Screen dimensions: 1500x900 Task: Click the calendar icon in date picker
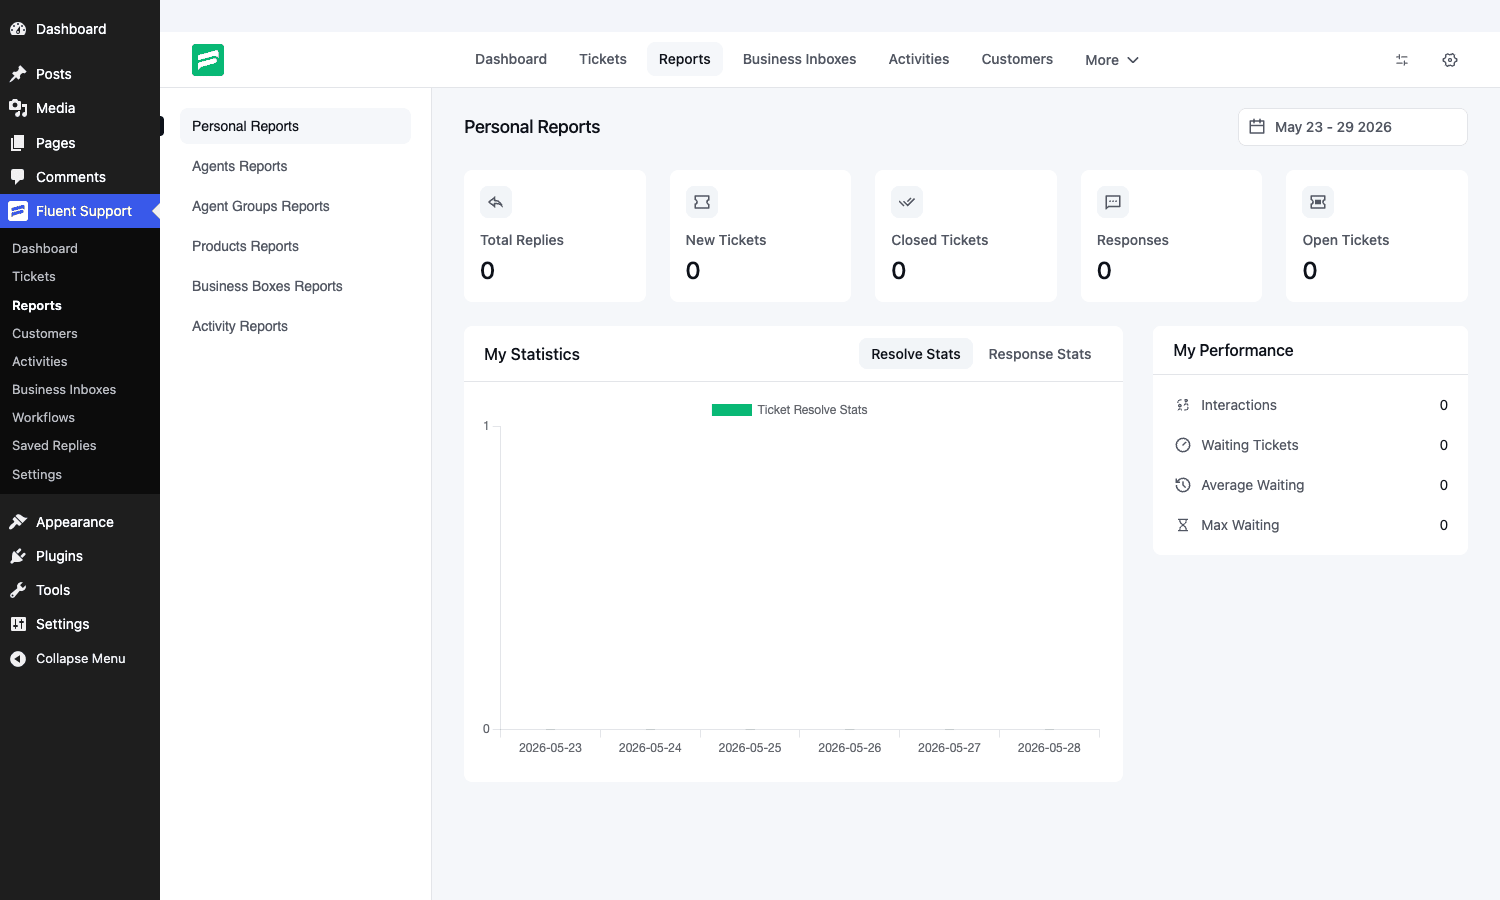1257,127
